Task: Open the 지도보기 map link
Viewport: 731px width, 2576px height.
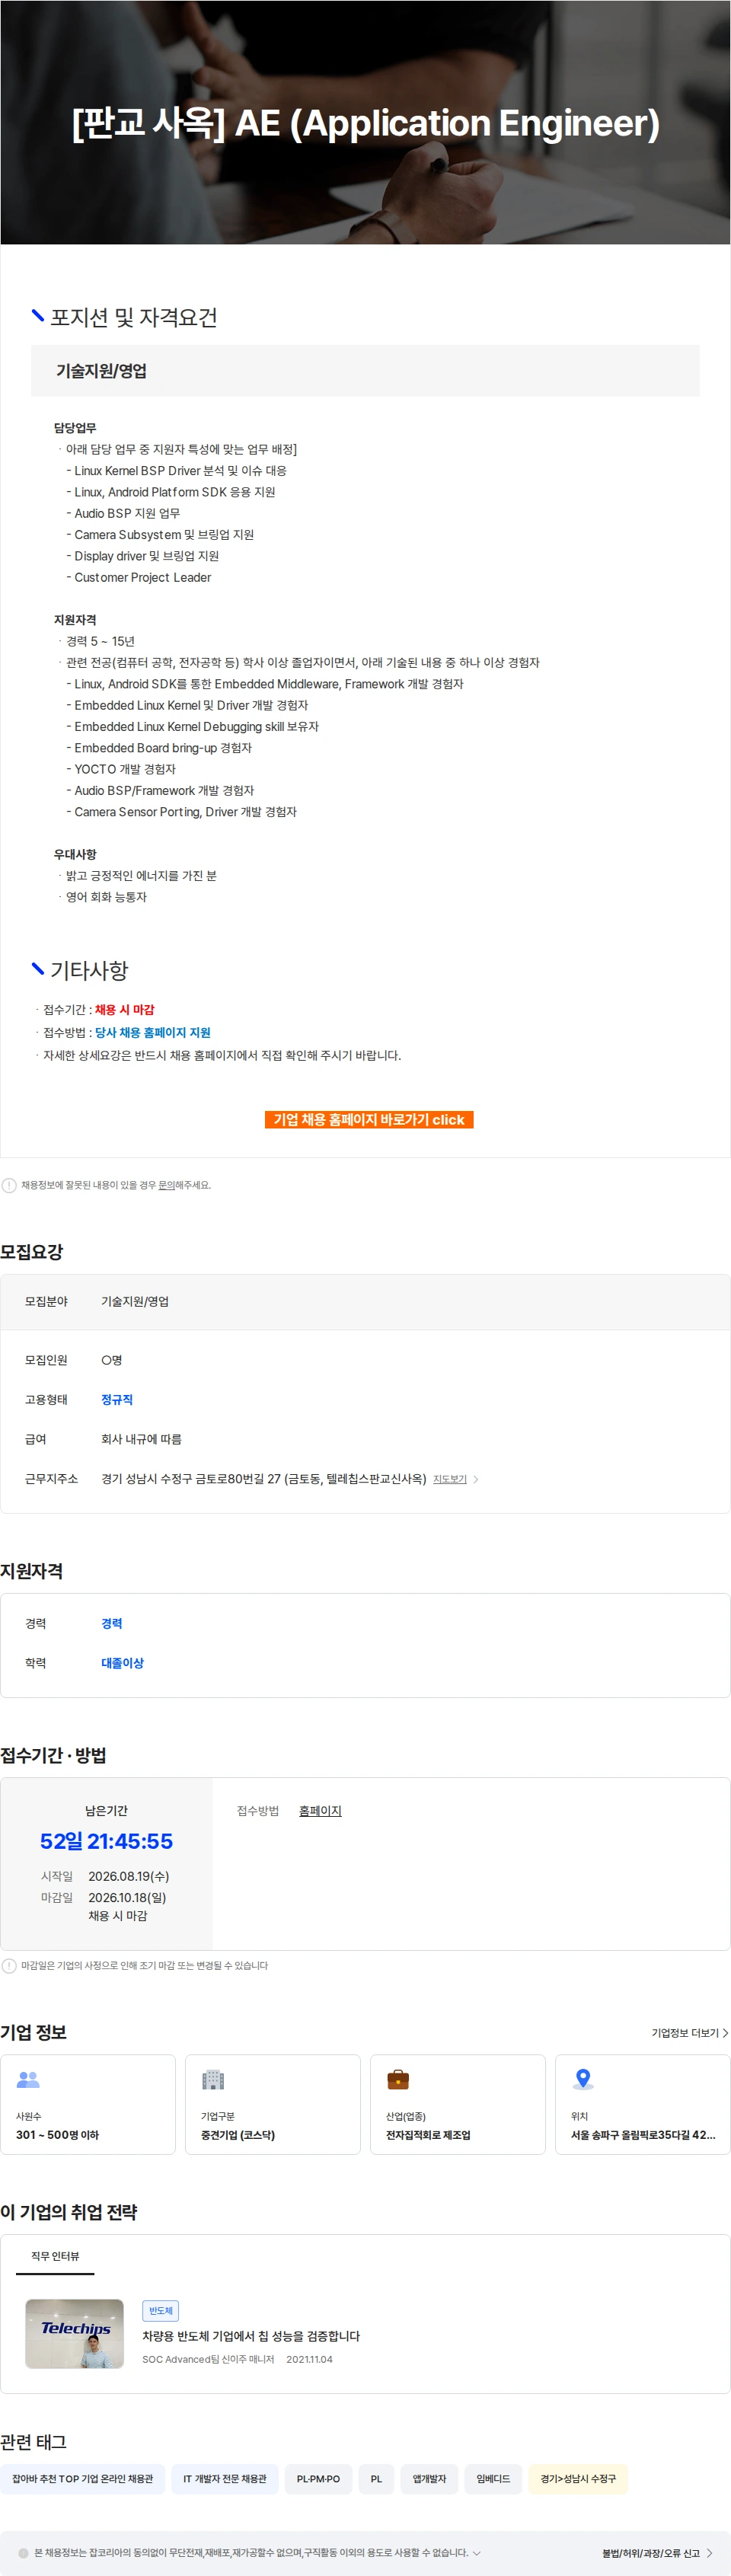Action: click(x=449, y=1479)
